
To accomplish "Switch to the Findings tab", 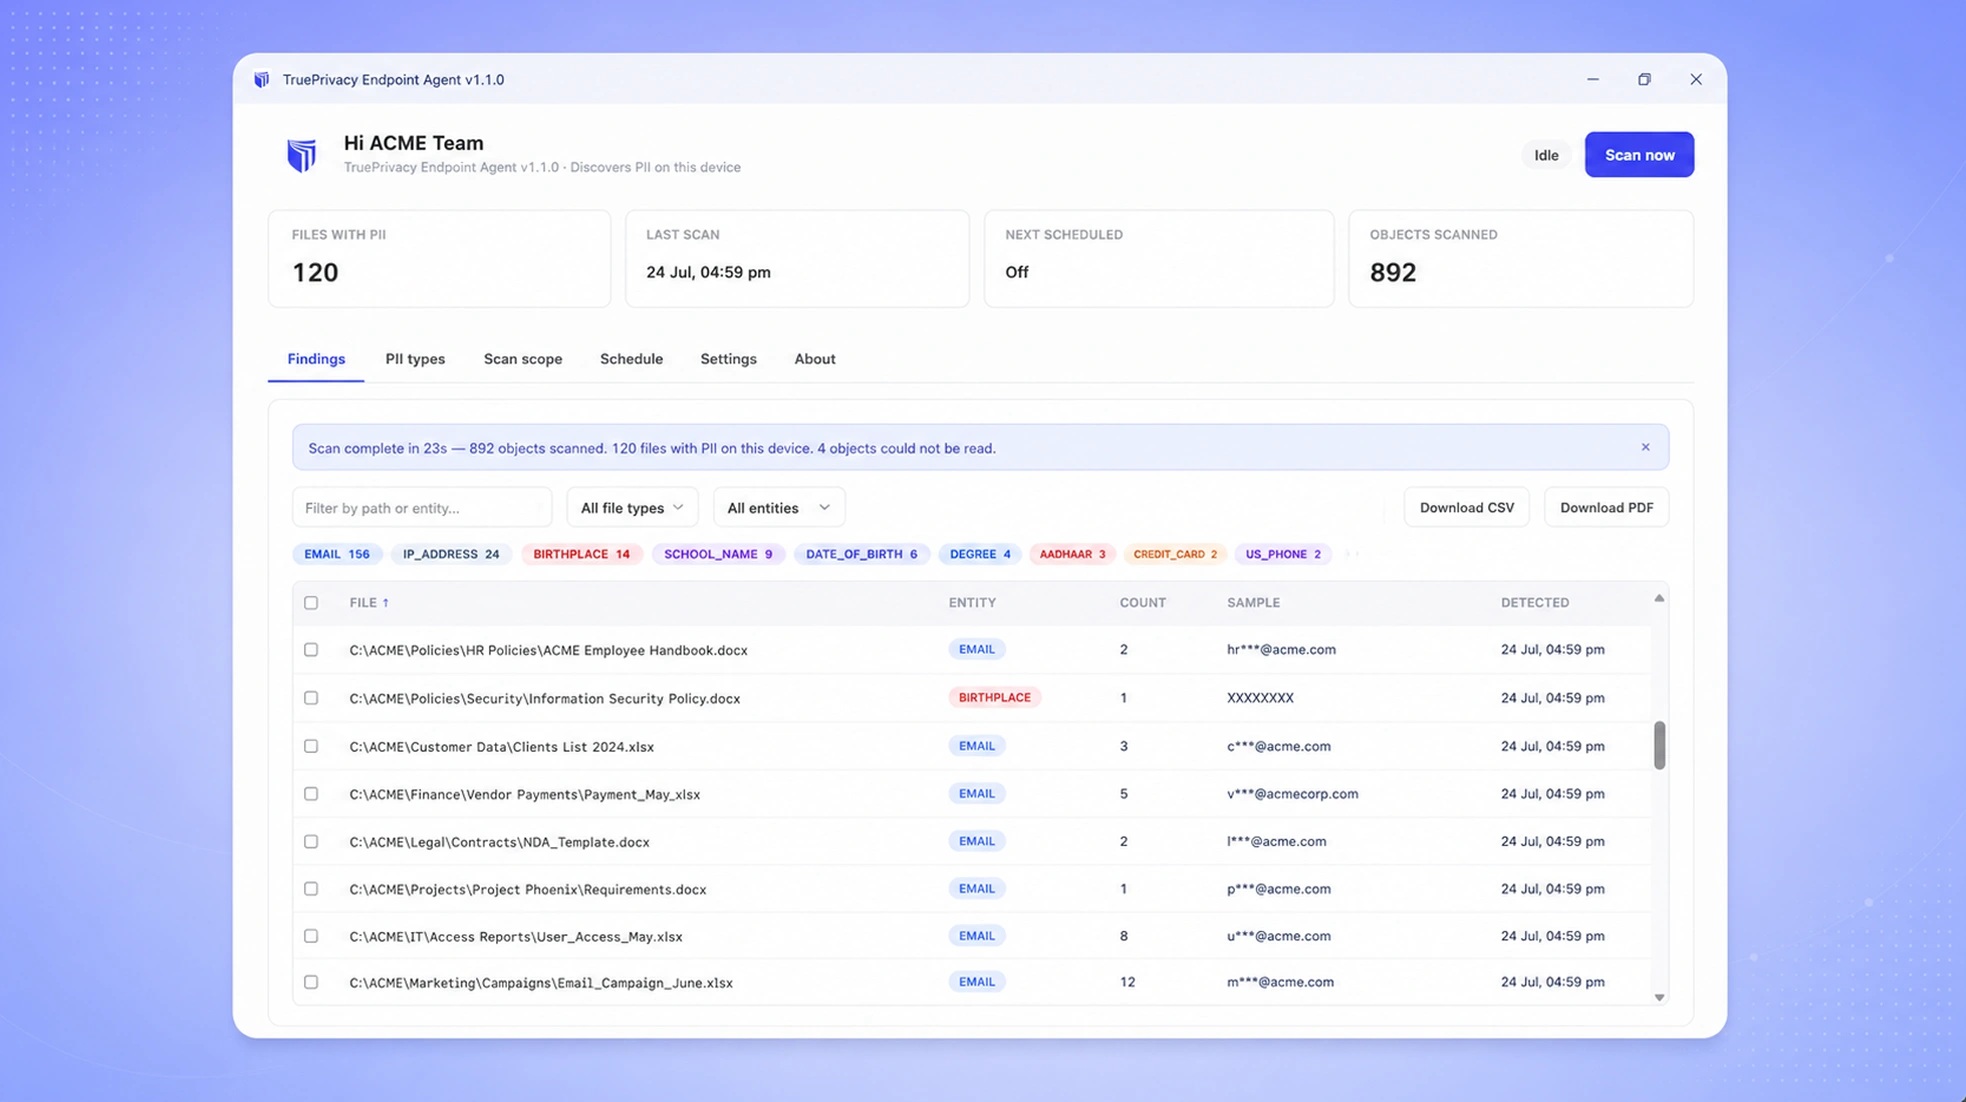I will pyautogui.click(x=316, y=359).
